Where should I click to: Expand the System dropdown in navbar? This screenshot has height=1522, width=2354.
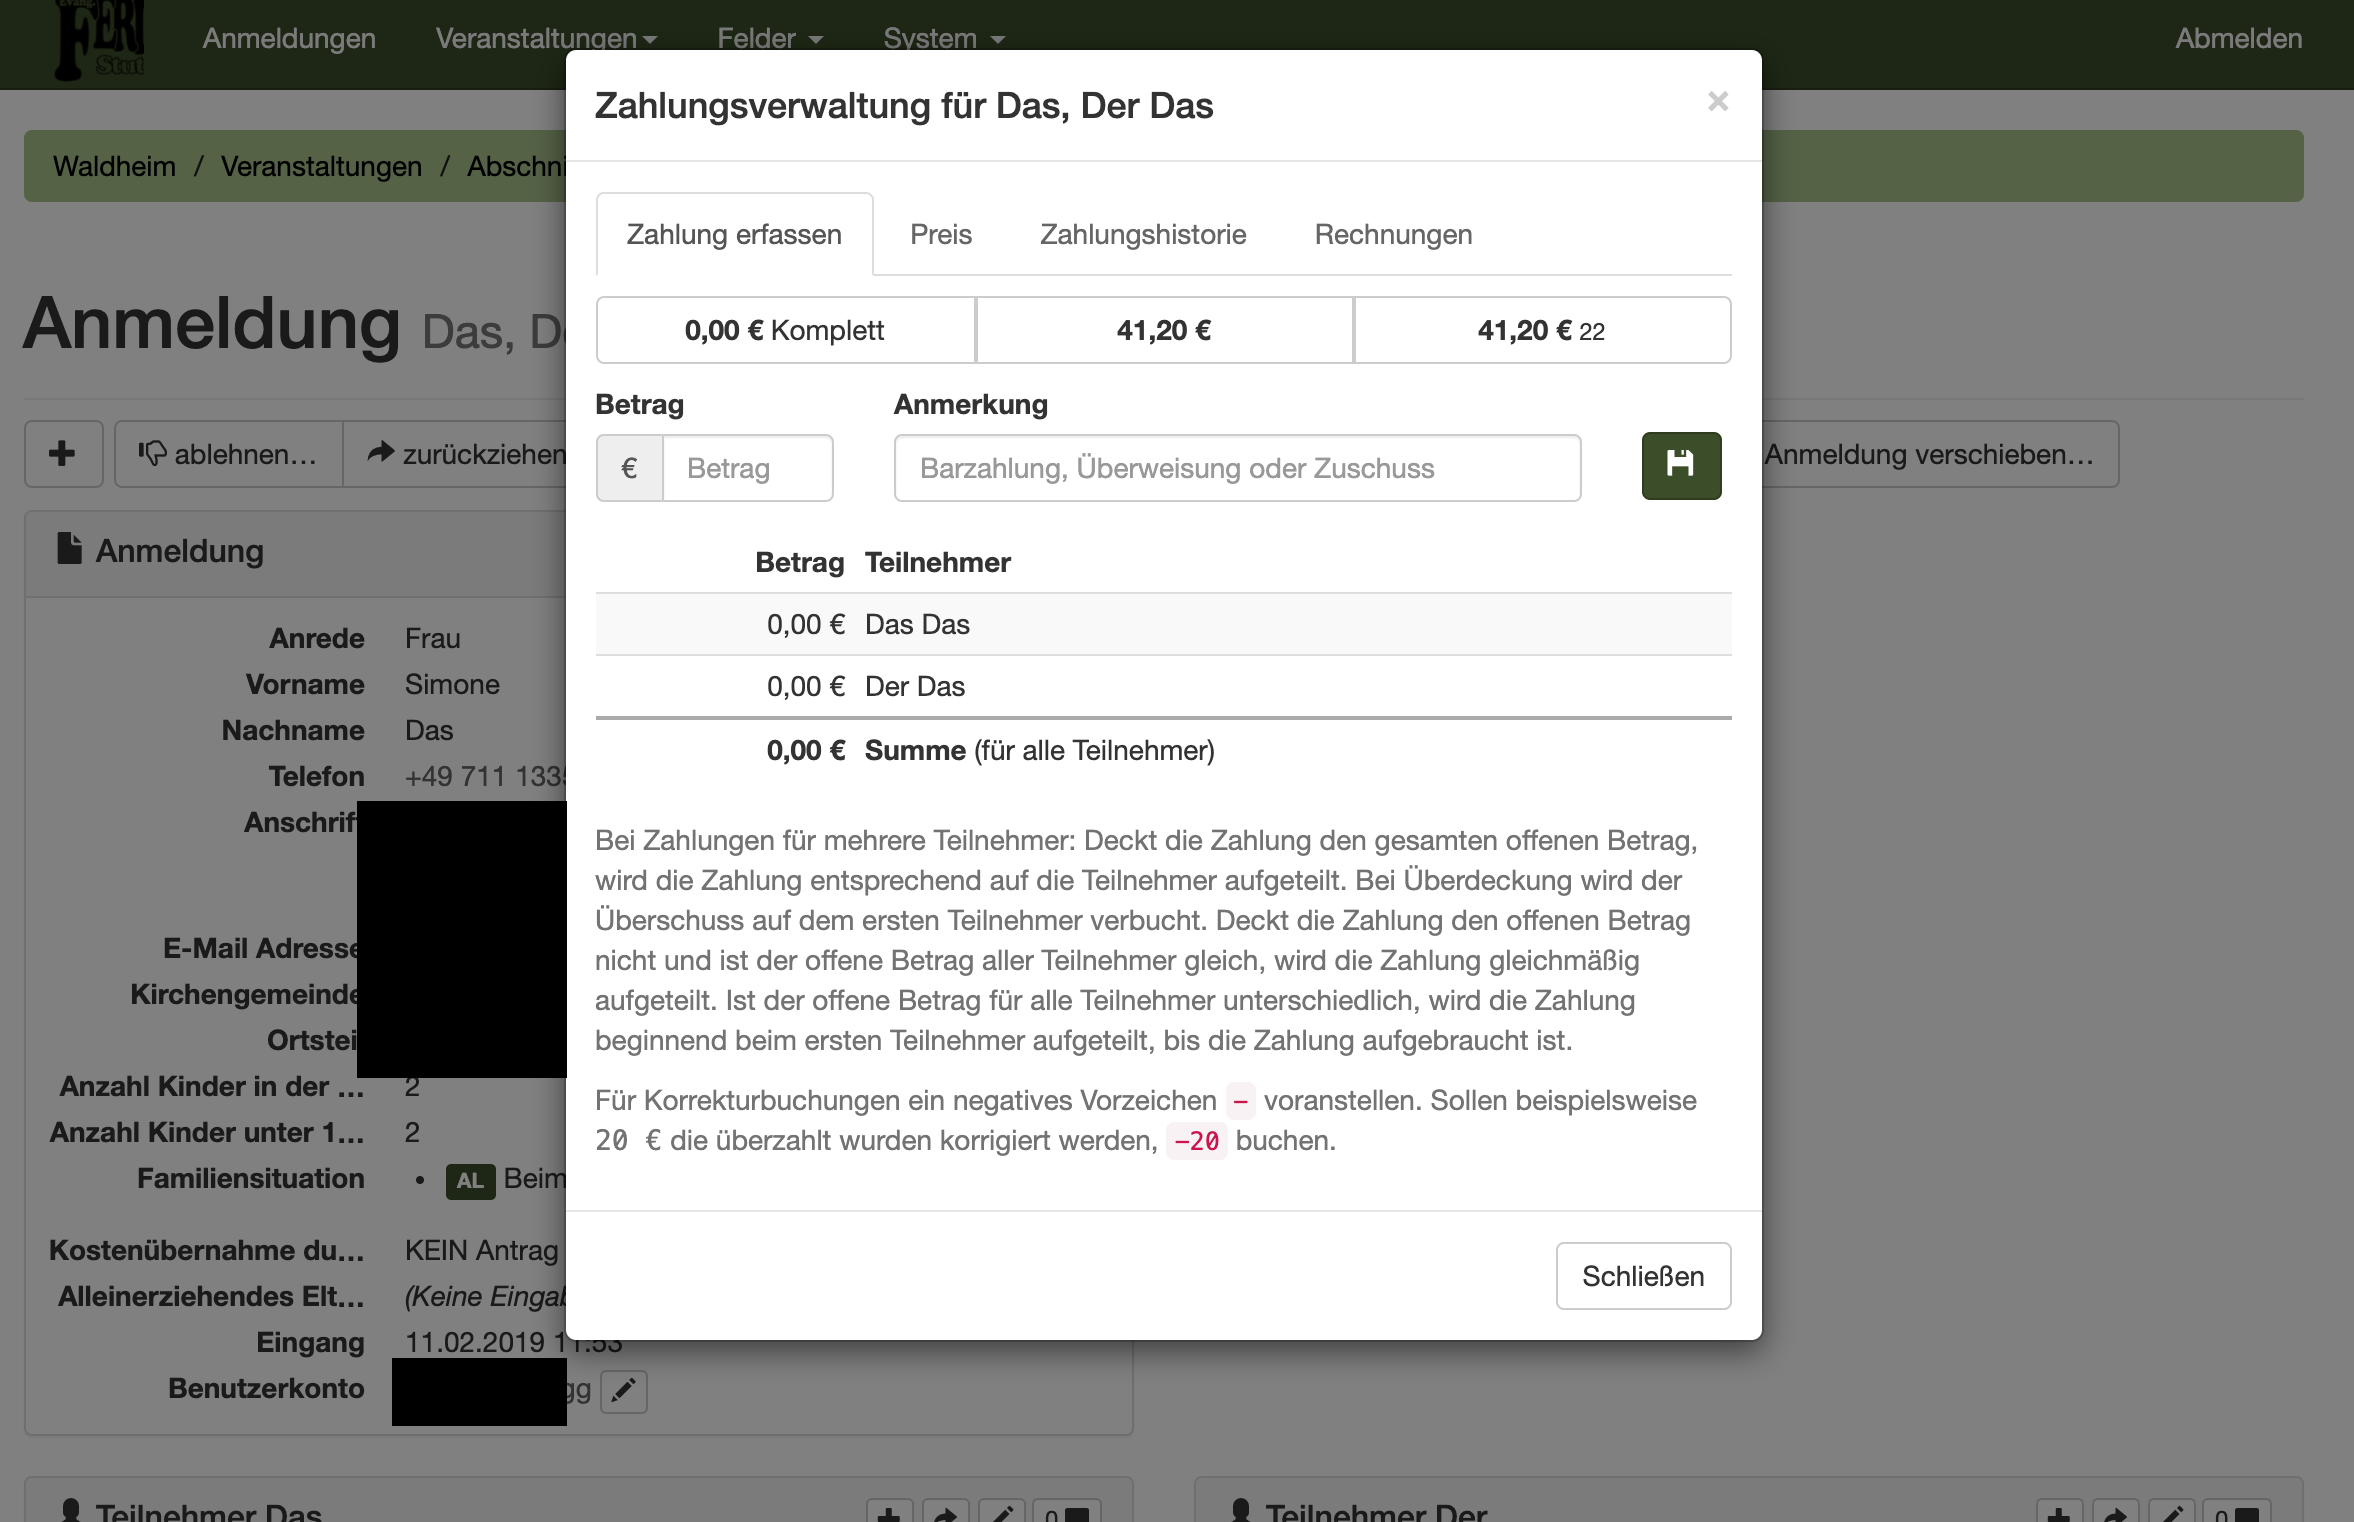pyautogui.click(x=944, y=39)
